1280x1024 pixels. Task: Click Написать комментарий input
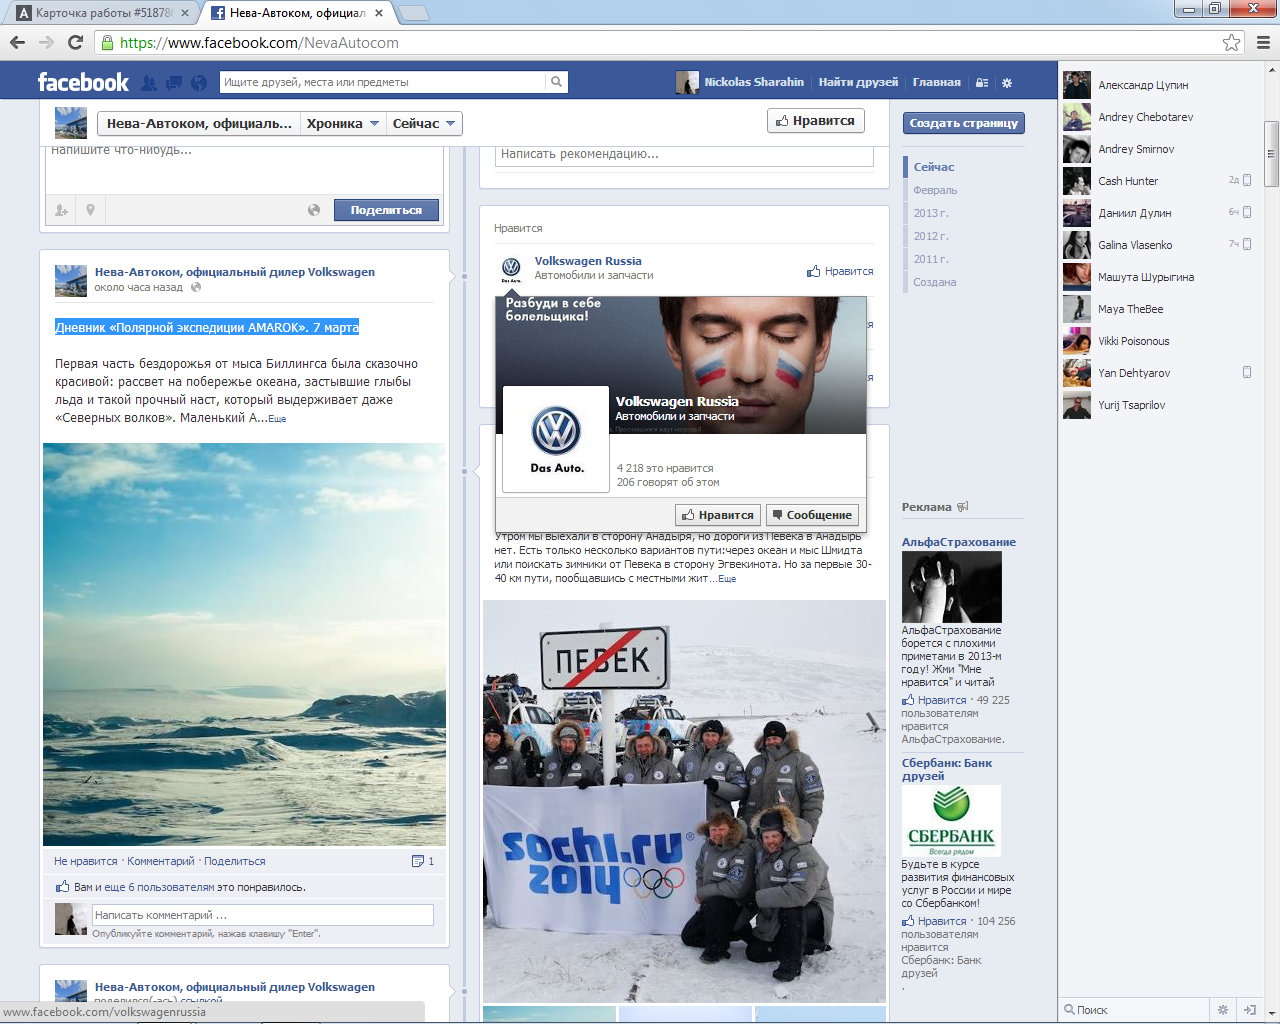tap(263, 915)
